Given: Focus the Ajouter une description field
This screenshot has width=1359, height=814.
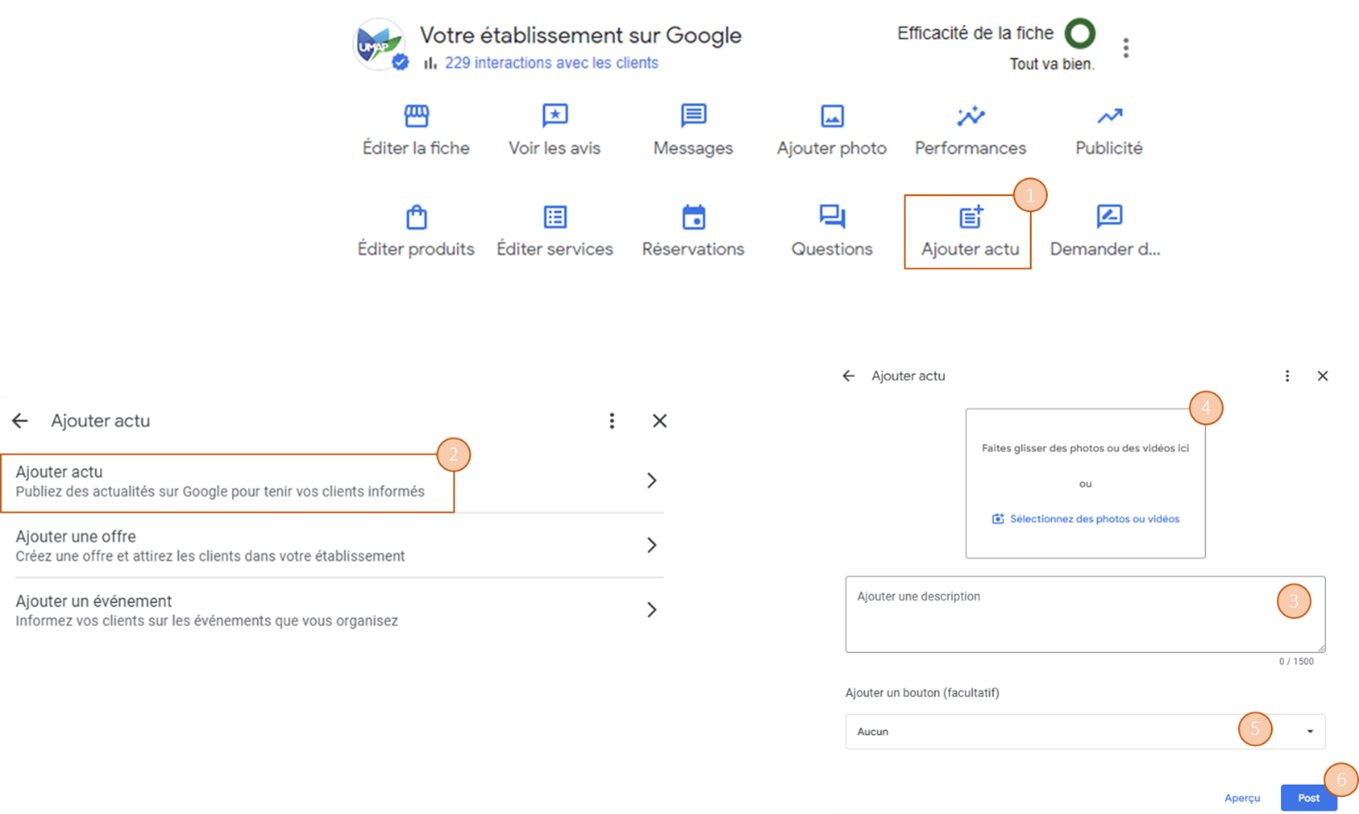Looking at the screenshot, I should pos(1085,614).
